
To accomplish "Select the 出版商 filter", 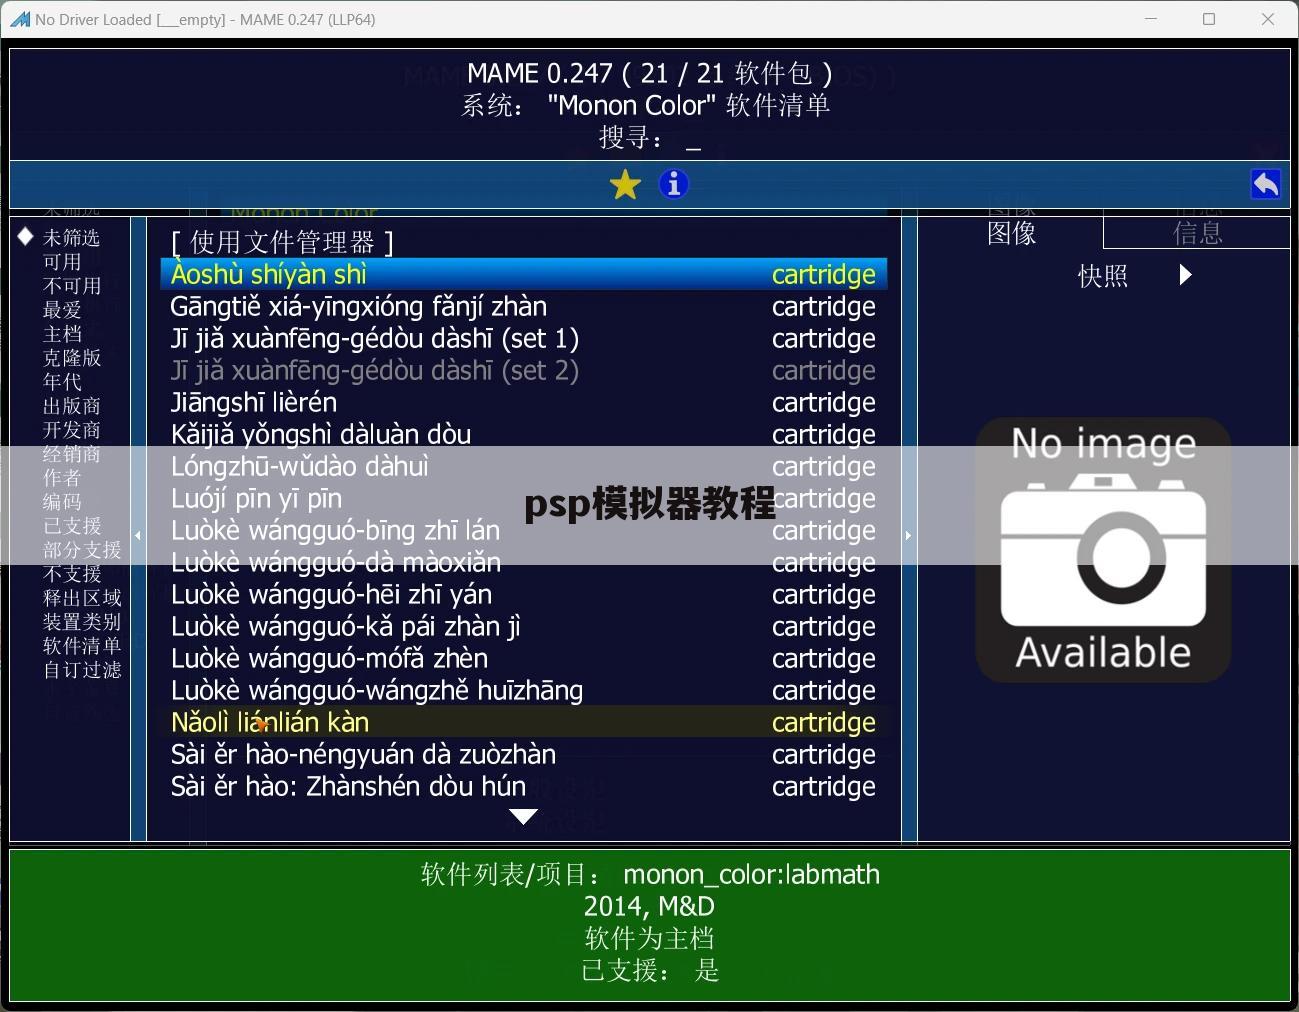I will 71,406.
